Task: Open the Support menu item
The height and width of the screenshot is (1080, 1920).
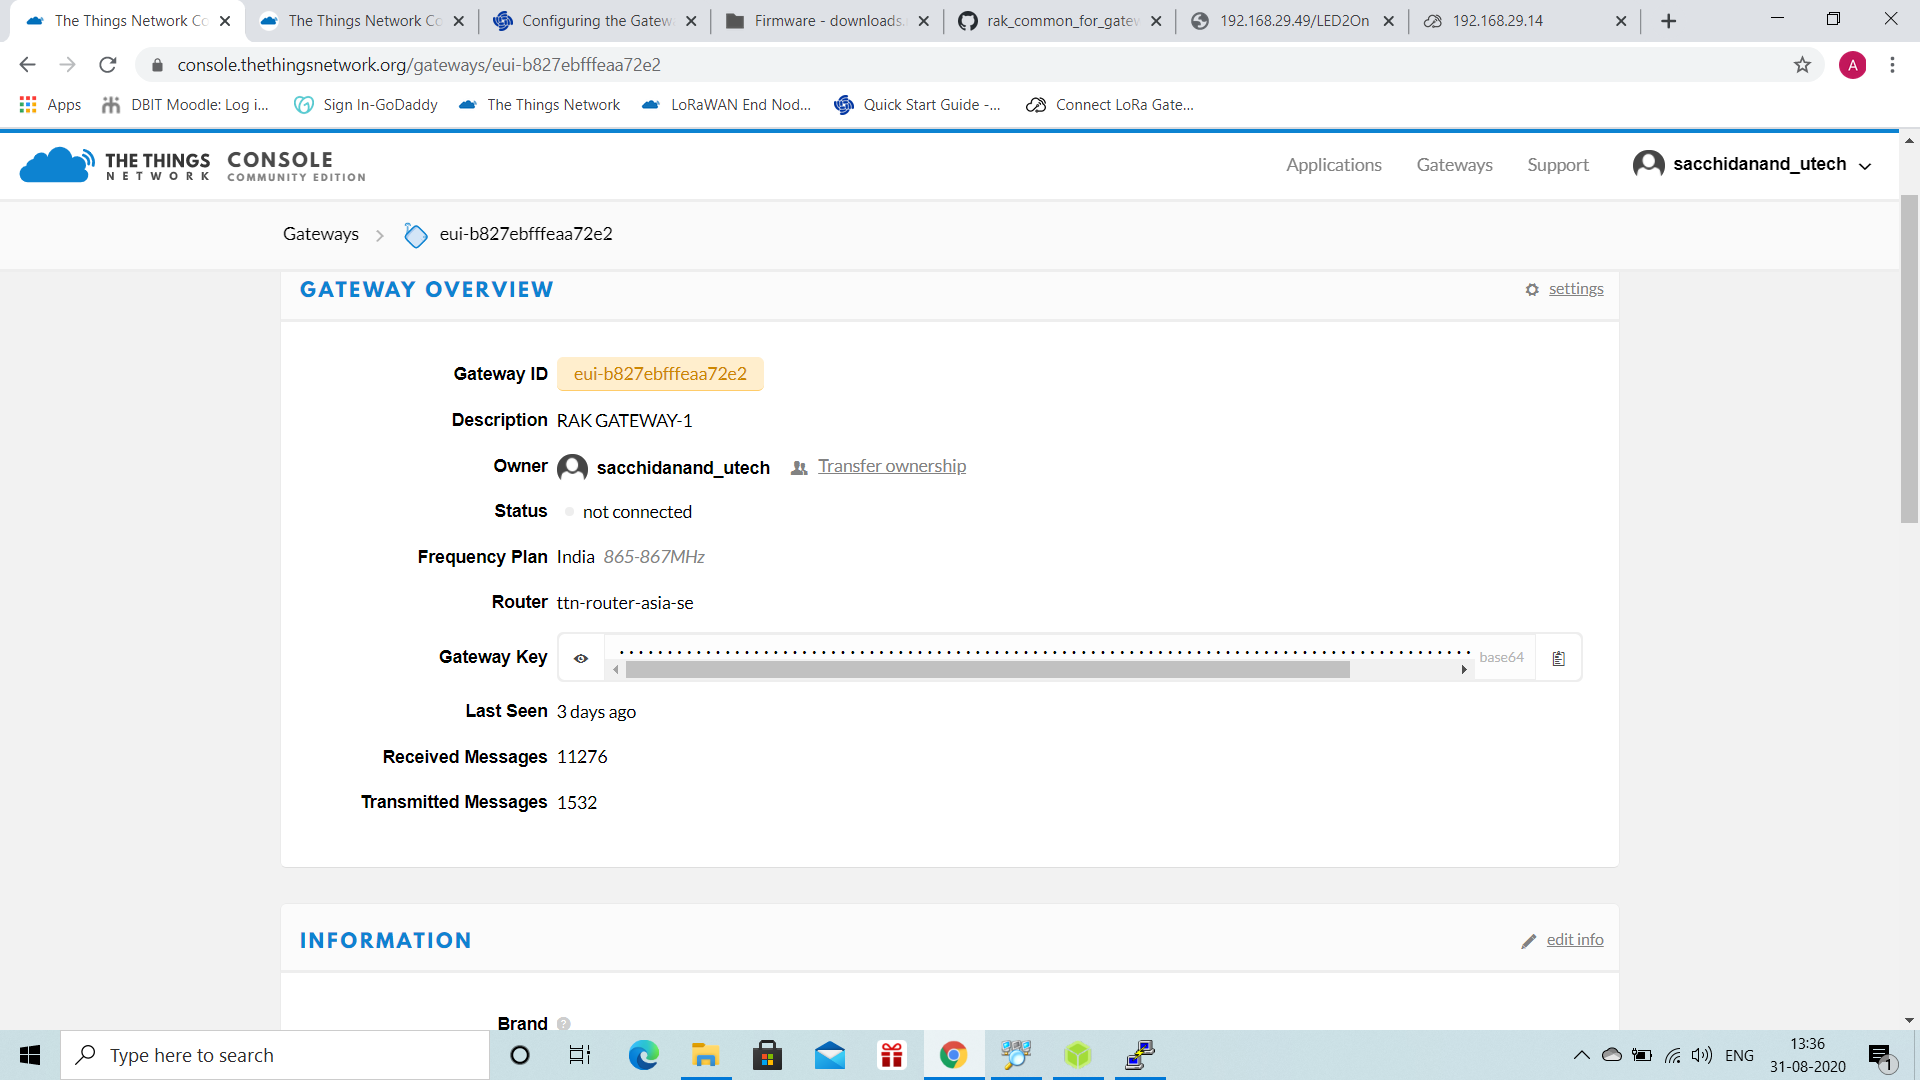Action: point(1558,165)
